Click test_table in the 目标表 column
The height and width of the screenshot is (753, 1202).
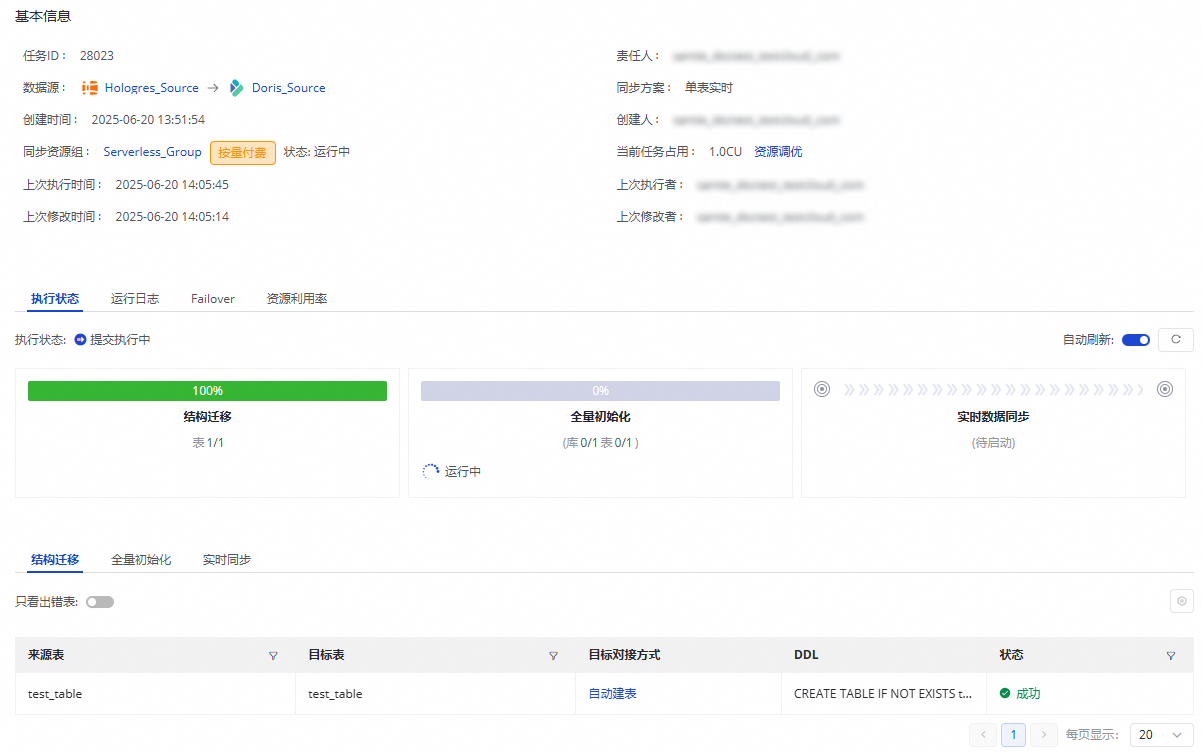(x=335, y=693)
